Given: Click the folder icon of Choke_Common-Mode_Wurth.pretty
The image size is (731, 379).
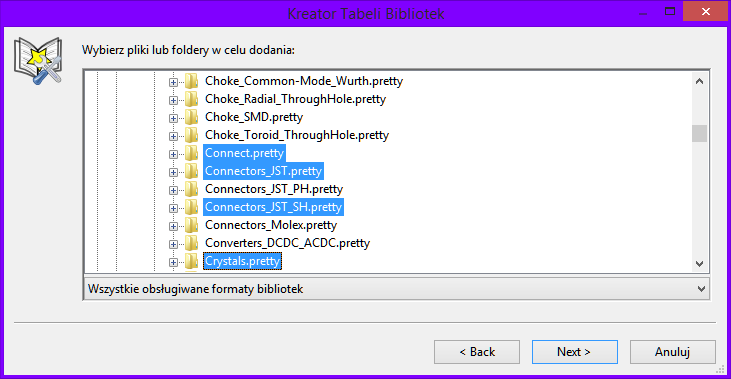Looking at the screenshot, I should click(x=191, y=81).
